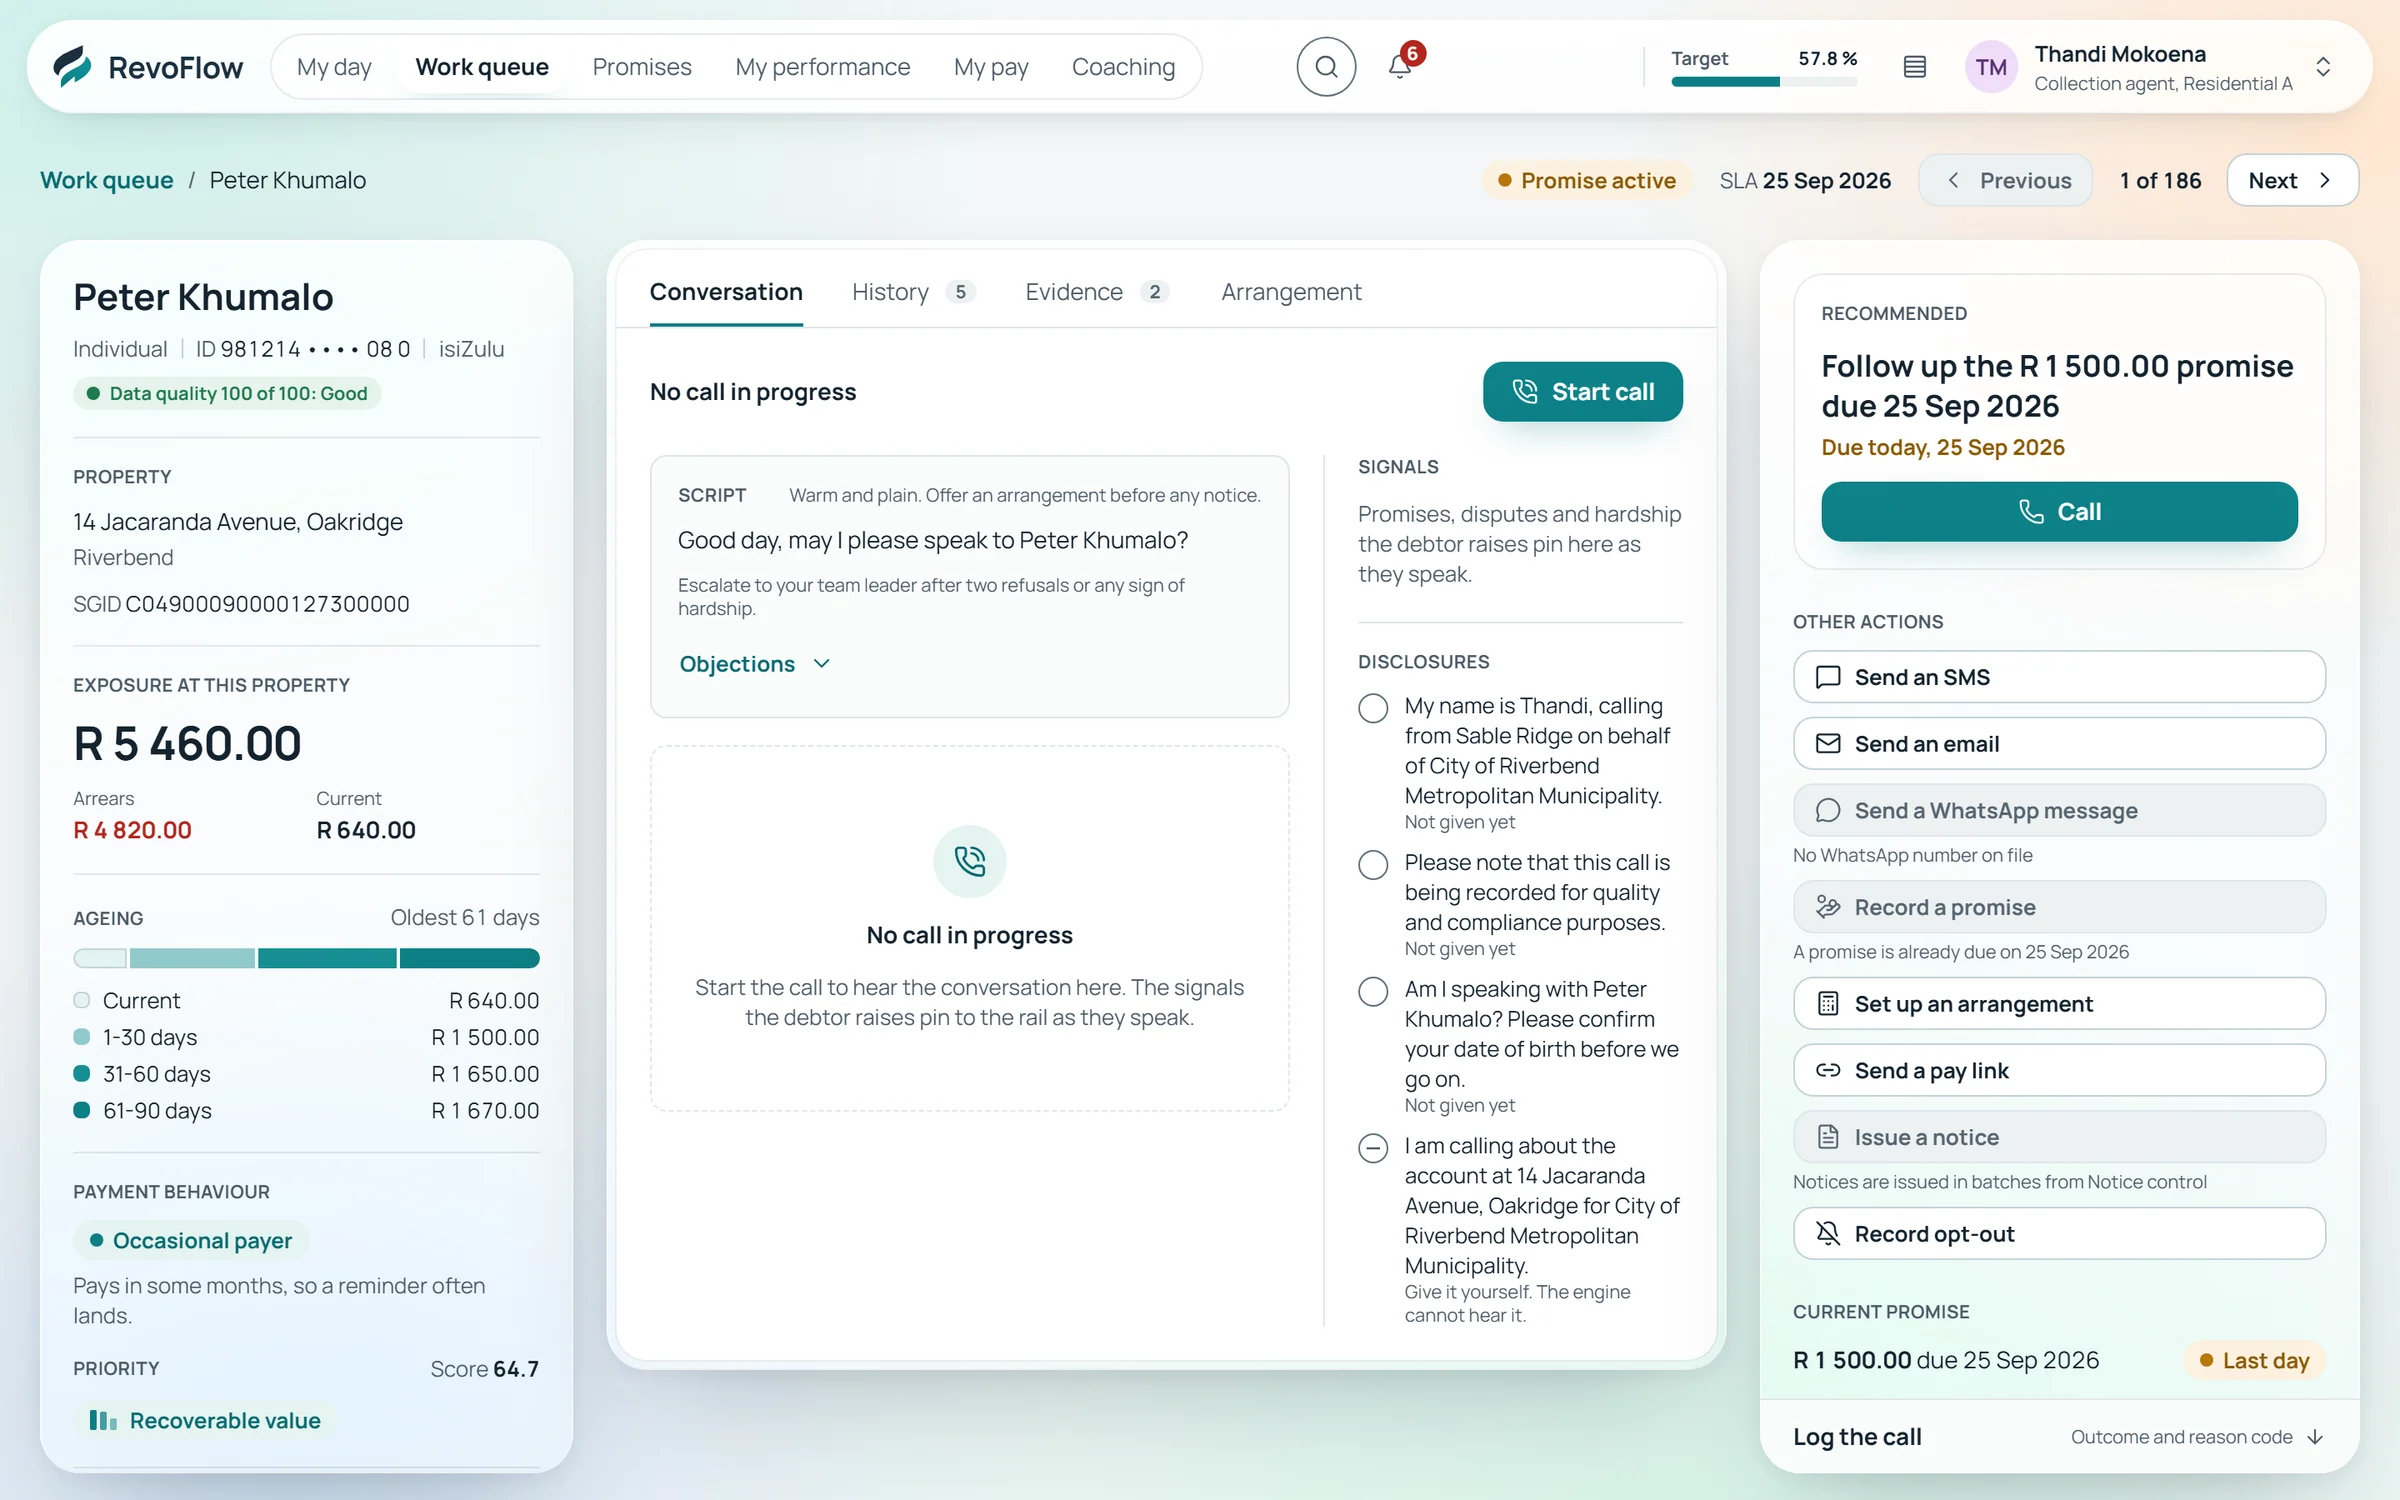Viewport: 2400px width, 1500px height.
Task: Click the arrangement calculator icon
Action: [1828, 1003]
